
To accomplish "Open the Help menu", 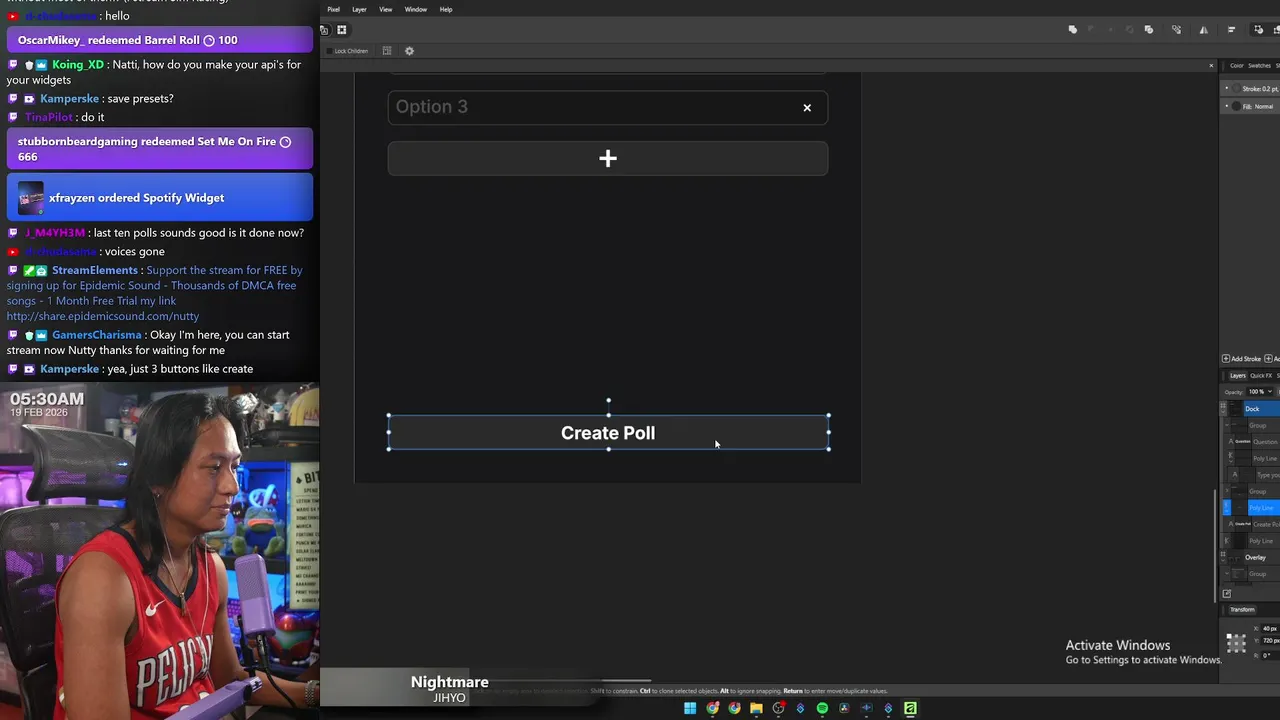I will (446, 9).
